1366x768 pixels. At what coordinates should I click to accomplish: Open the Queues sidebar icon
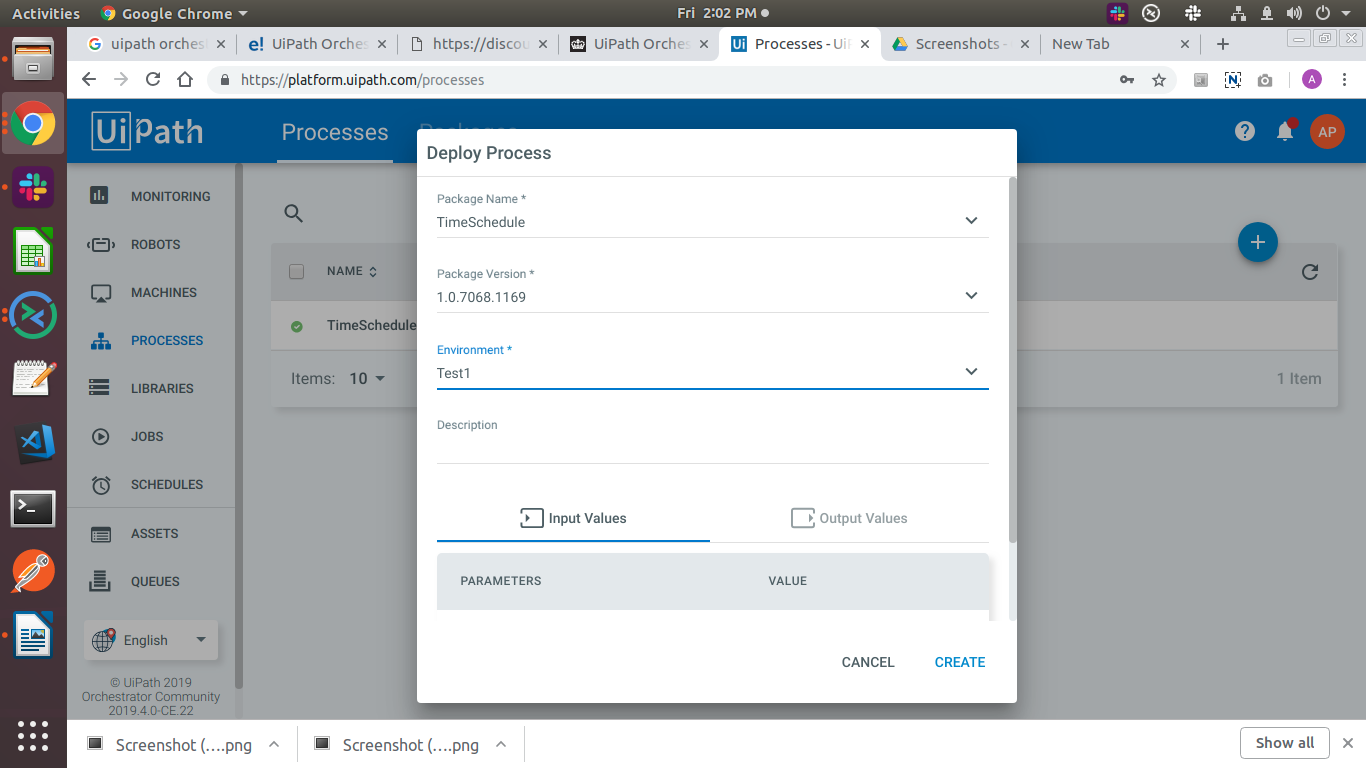coord(100,581)
